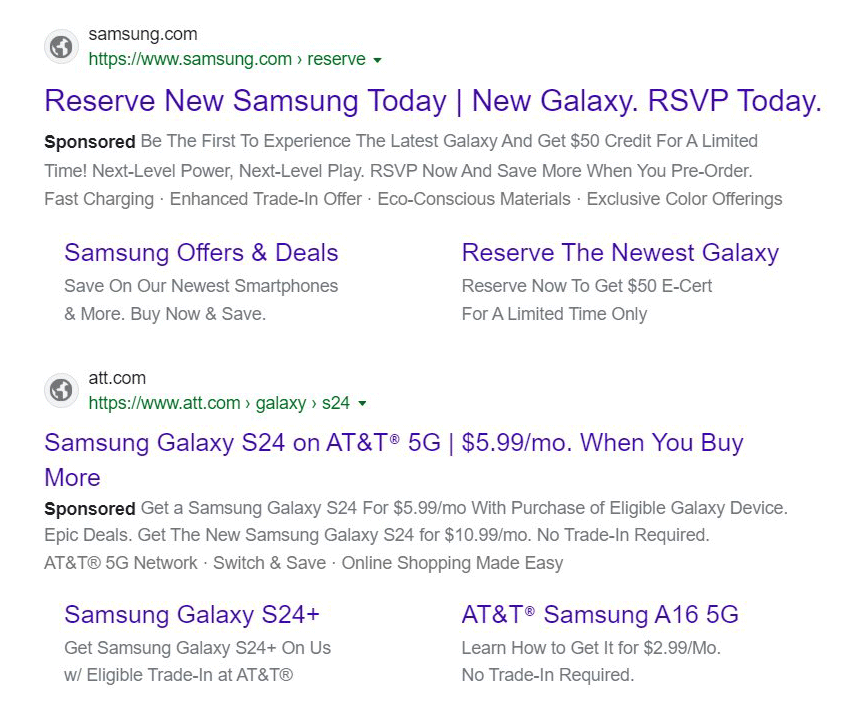Viewport: 844px width, 710px height.
Task: Open the "Reserve New Samsung Today" headline
Action: pyautogui.click(x=432, y=101)
